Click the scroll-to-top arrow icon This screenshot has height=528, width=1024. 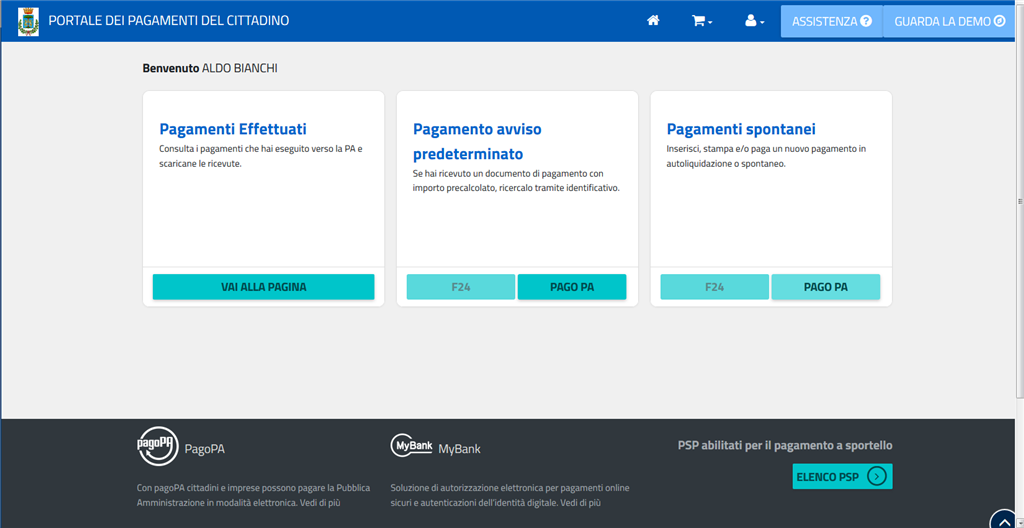1005,520
